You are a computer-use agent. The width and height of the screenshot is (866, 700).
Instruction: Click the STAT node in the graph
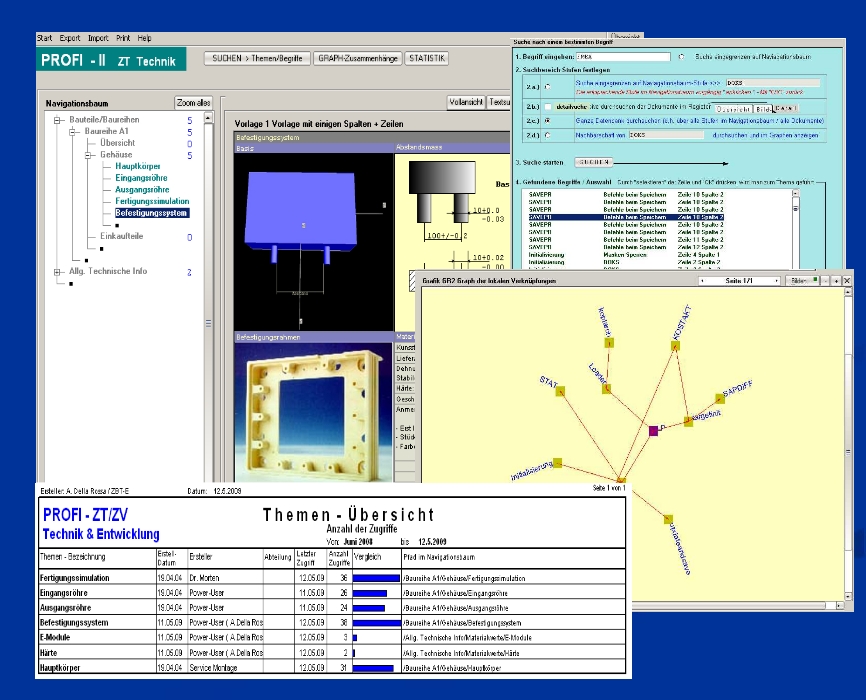561,393
